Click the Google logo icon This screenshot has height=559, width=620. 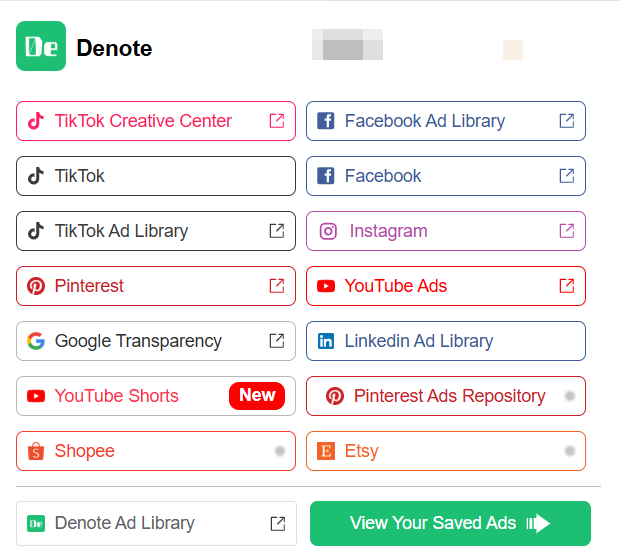[36, 341]
